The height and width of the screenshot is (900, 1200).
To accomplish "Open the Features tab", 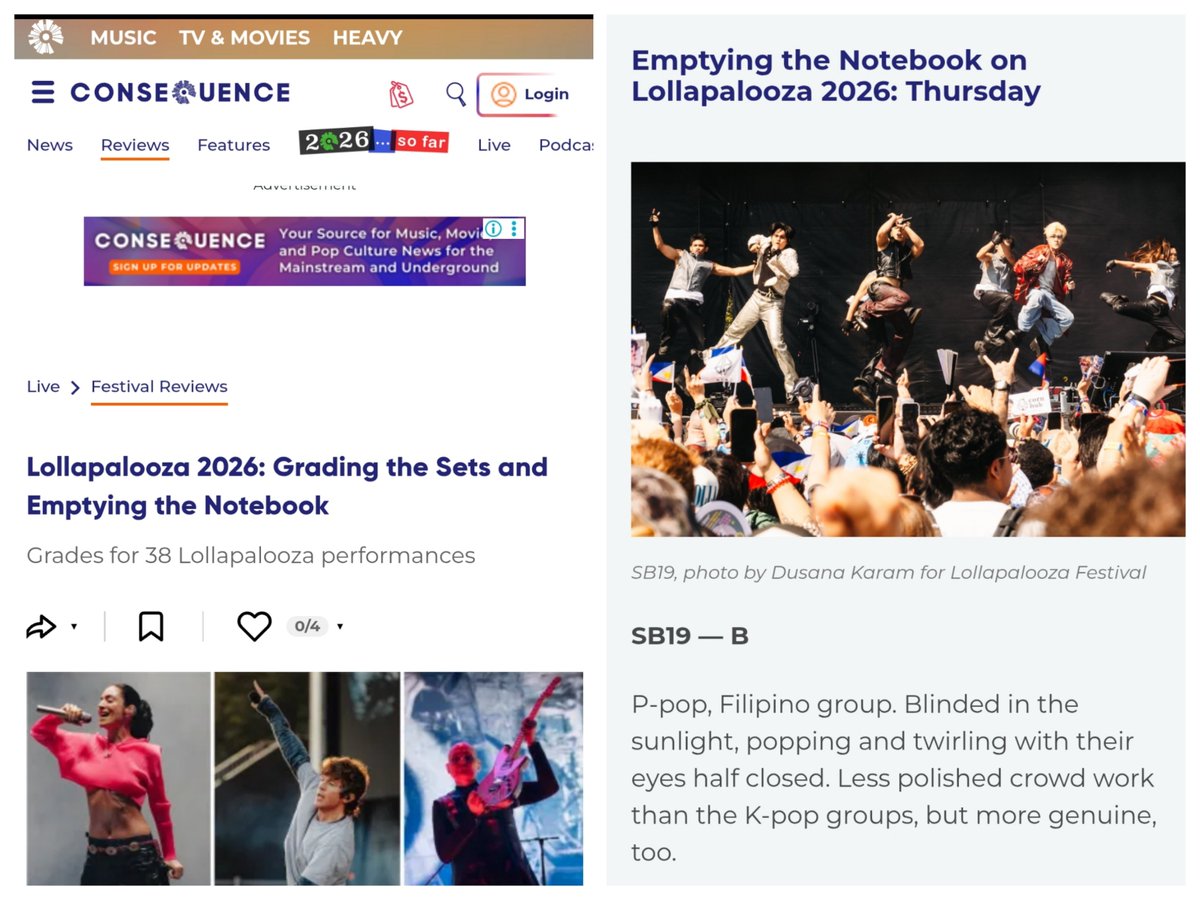I will 233,145.
